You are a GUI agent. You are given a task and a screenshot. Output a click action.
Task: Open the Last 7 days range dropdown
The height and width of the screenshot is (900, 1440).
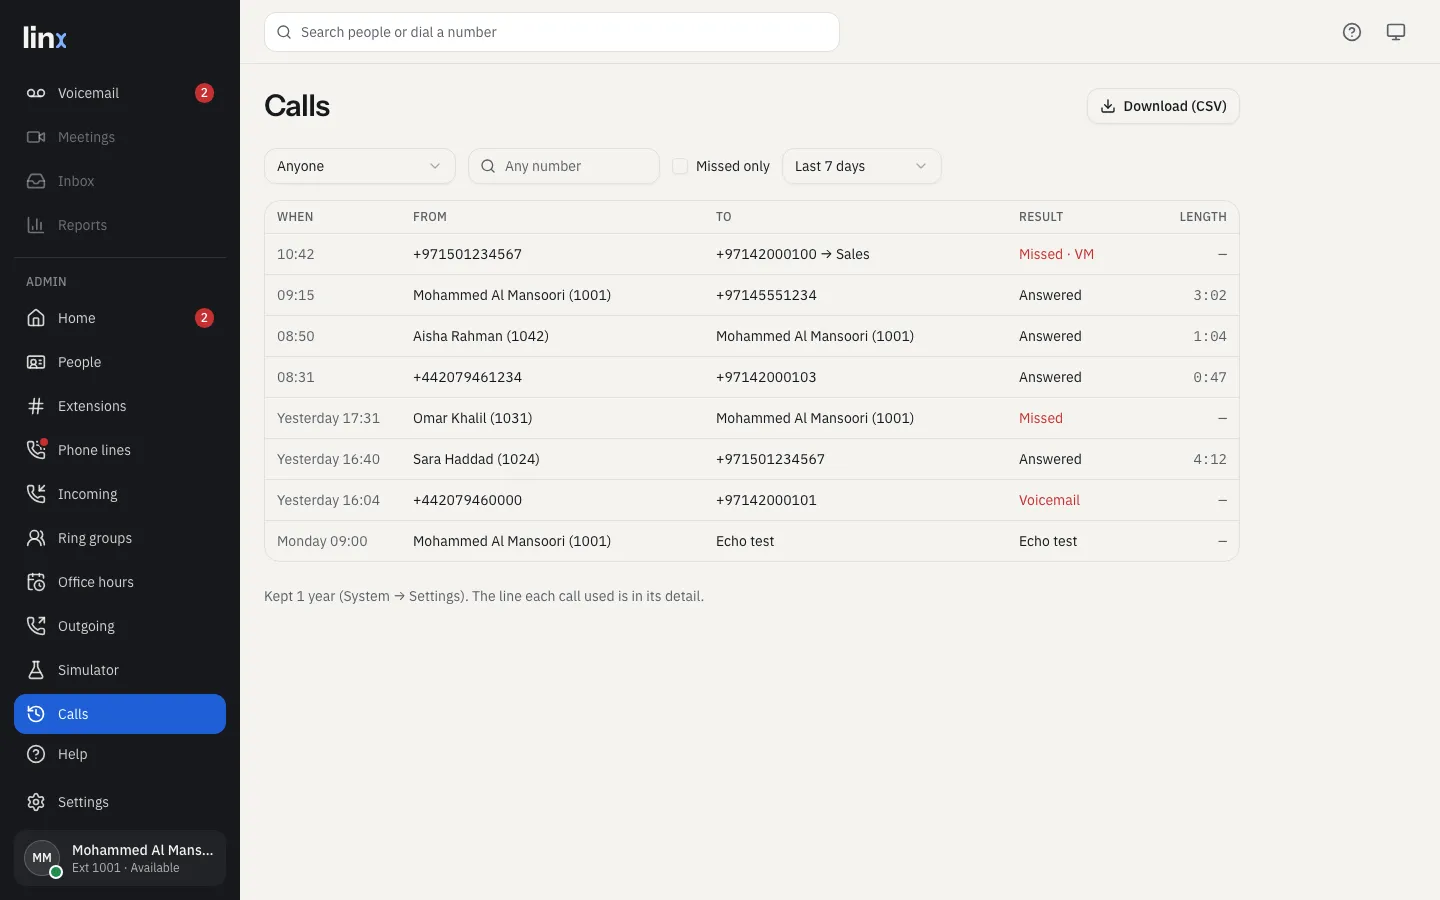point(862,166)
